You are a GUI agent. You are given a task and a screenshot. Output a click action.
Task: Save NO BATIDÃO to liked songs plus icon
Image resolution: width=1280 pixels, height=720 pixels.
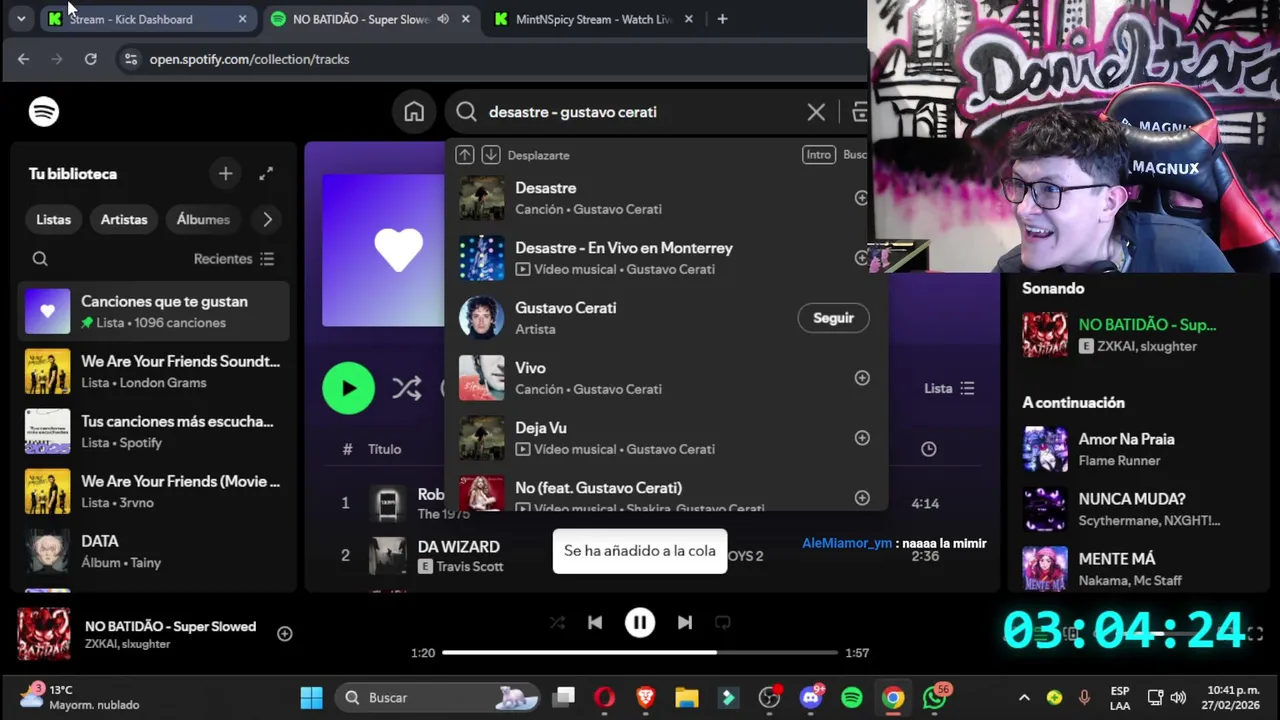point(285,634)
